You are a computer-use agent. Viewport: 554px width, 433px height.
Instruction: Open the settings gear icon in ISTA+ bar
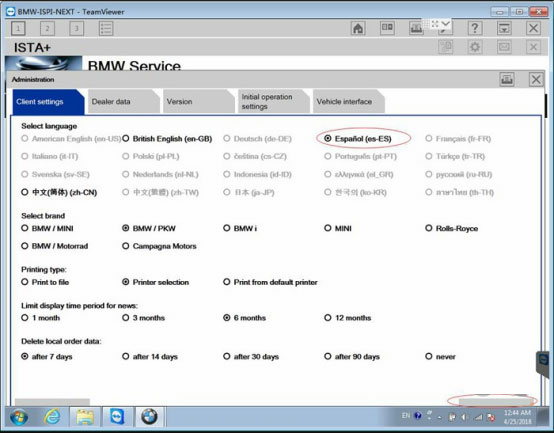click(475, 47)
